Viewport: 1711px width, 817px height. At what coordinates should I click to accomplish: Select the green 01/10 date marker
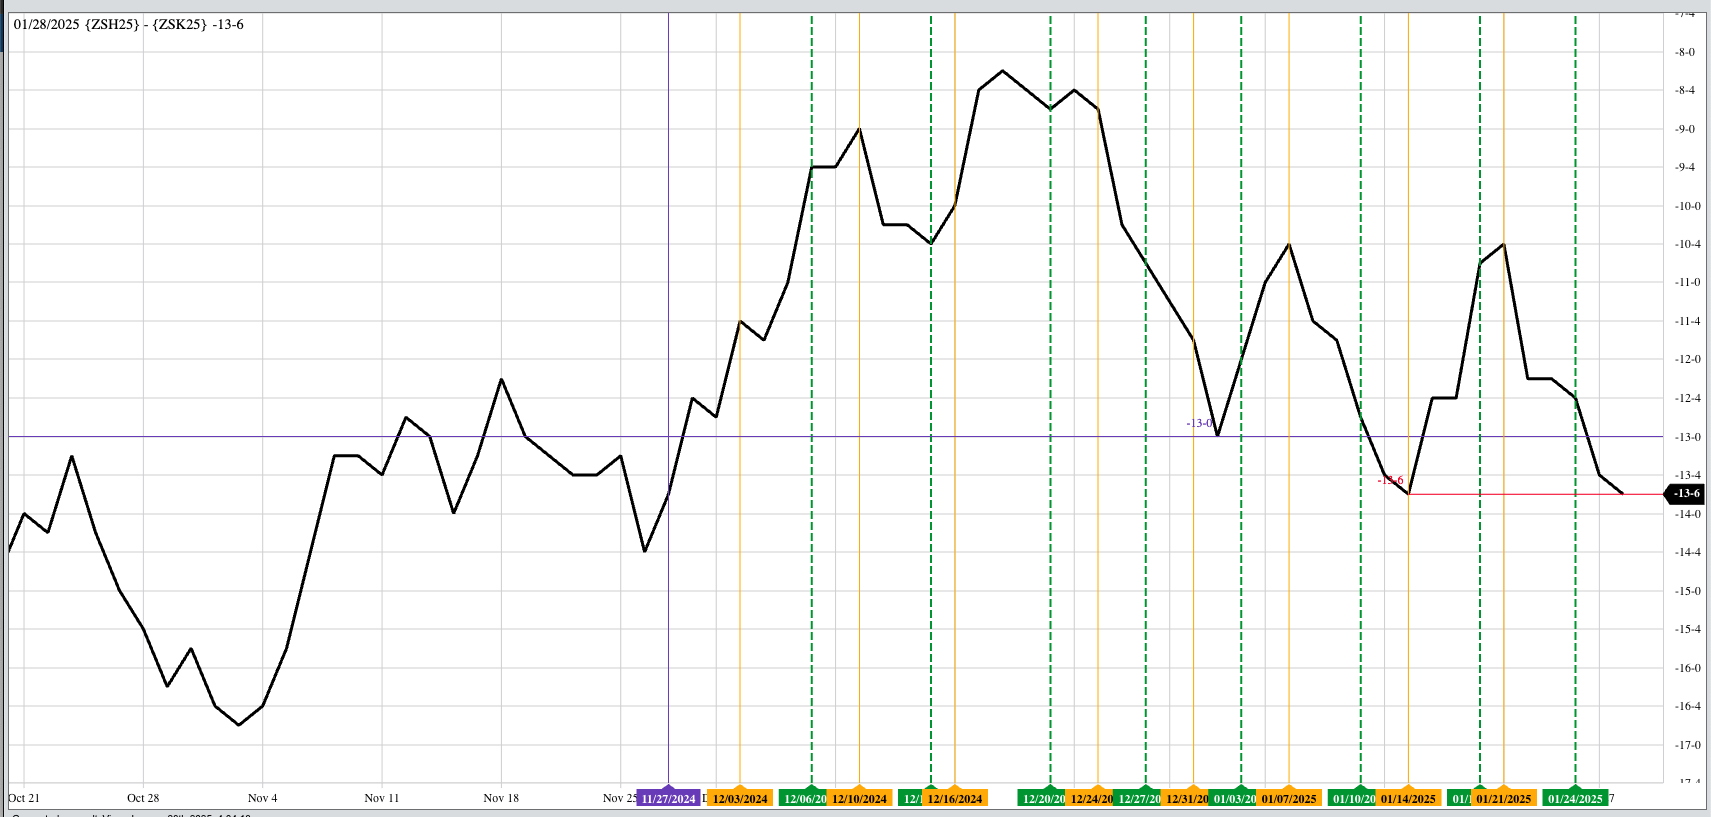[x=1353, y=798]
